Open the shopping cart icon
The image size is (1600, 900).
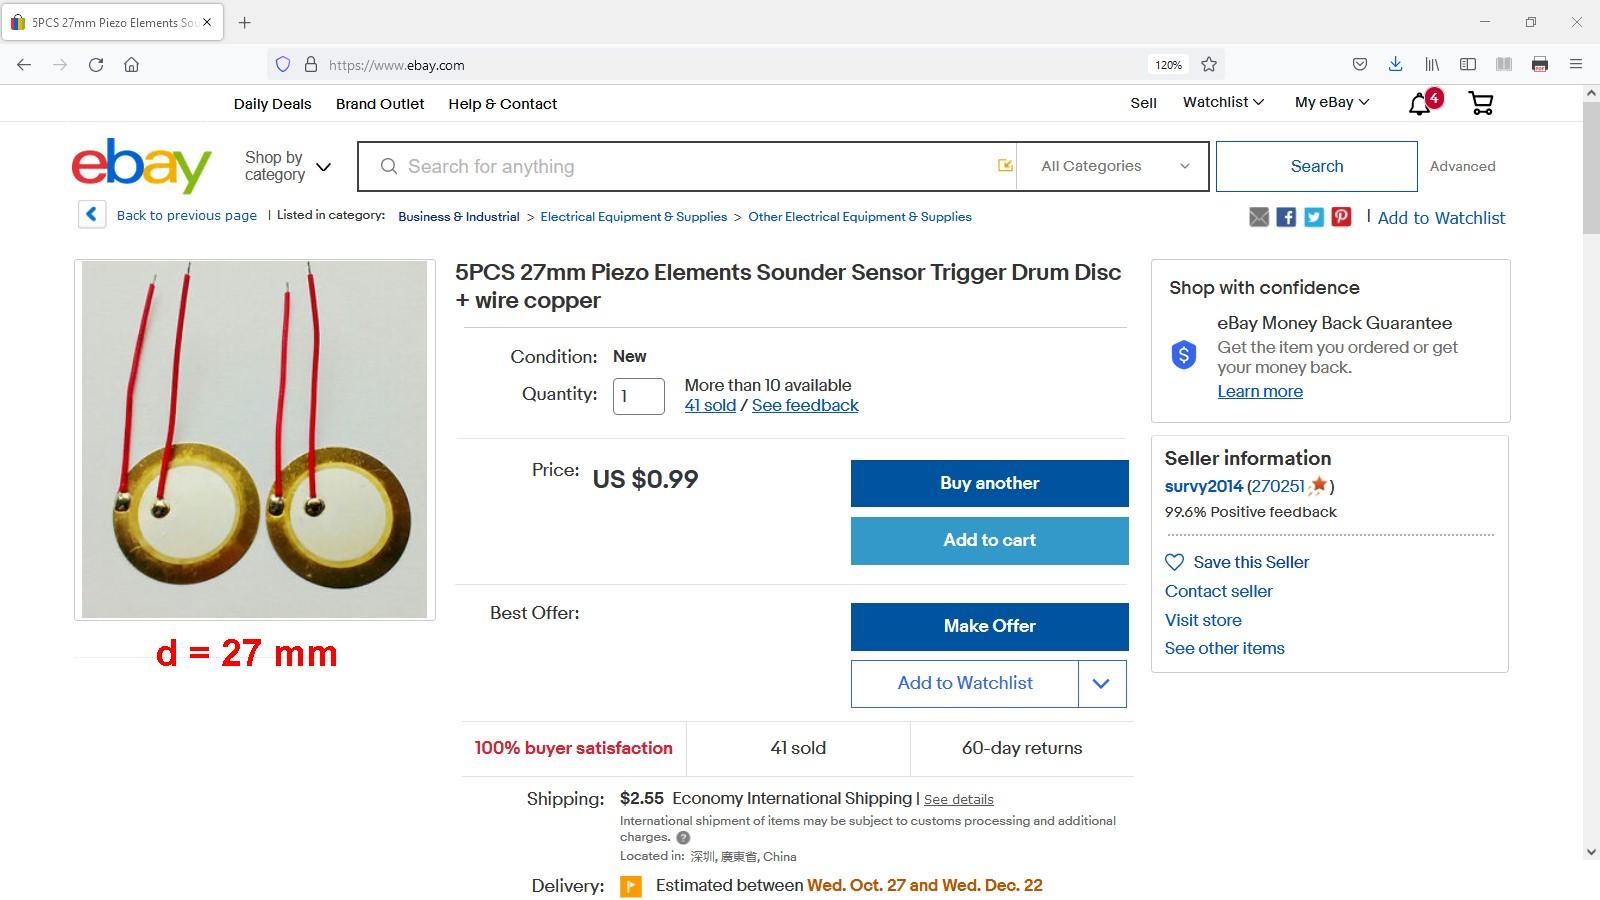[1480, 103]
